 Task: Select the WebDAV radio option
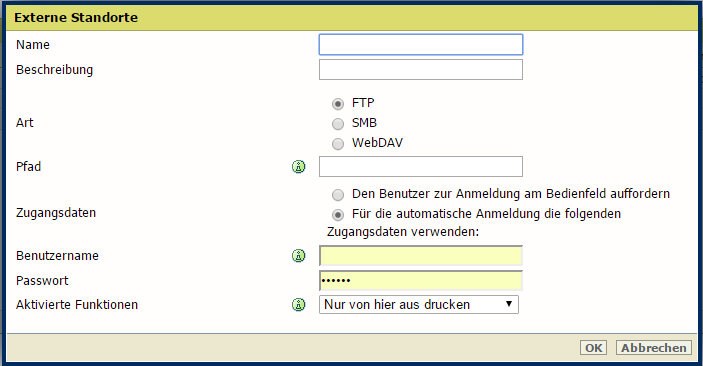click(x=338, y=144)
